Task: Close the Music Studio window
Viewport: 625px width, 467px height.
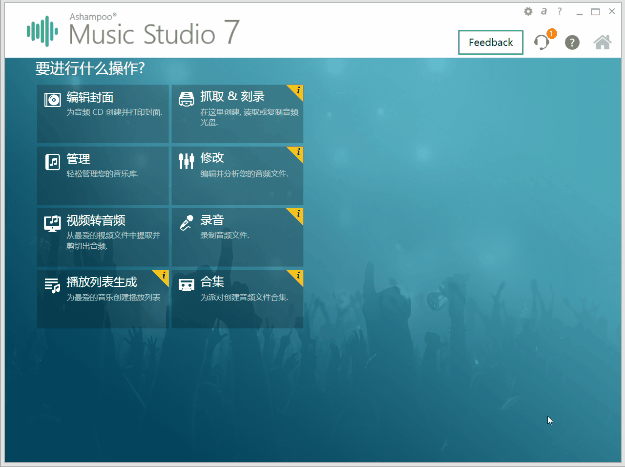Action: tap(612, 11)
